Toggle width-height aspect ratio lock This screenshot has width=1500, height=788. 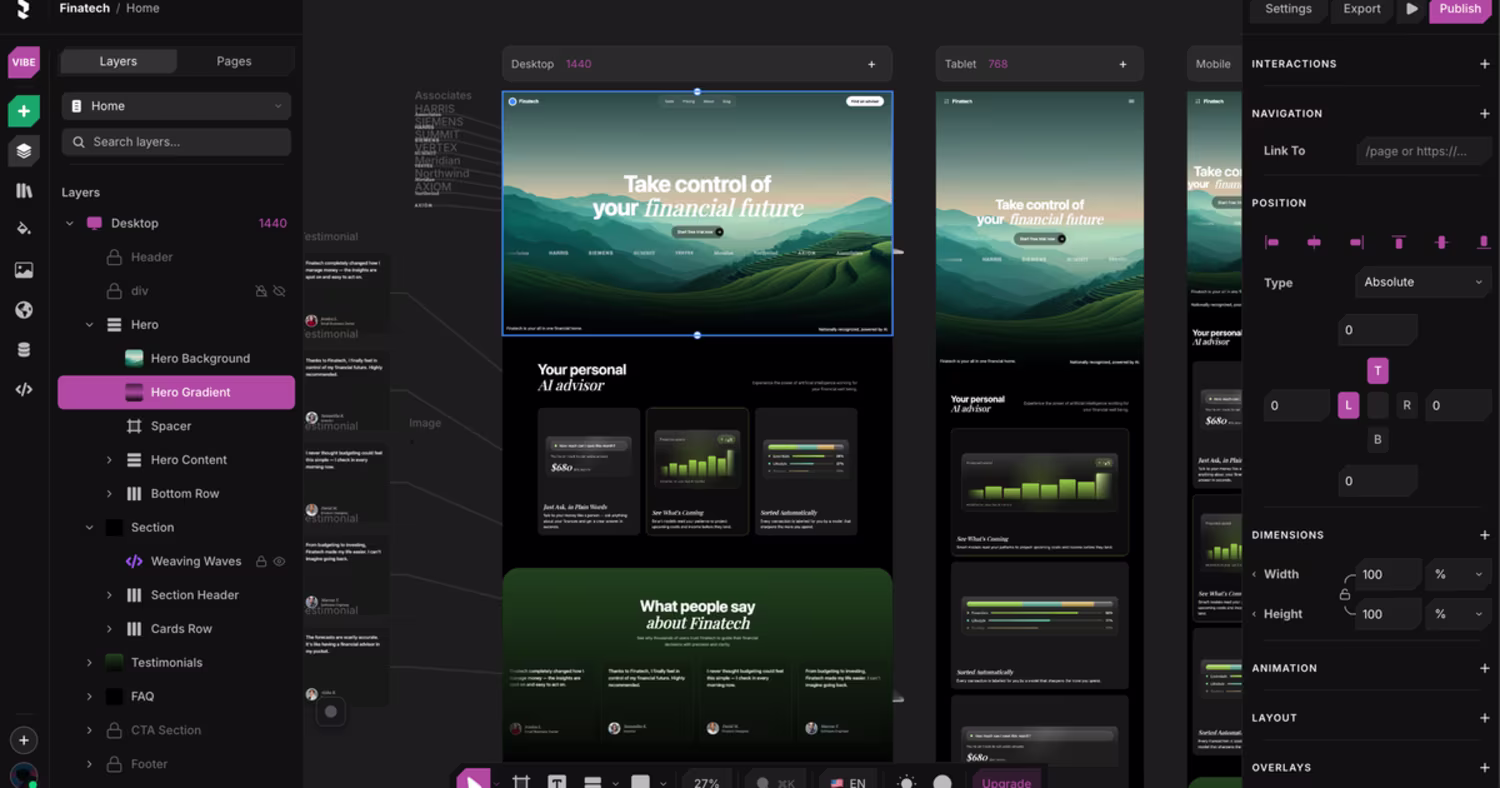[x=1345, y=594]
